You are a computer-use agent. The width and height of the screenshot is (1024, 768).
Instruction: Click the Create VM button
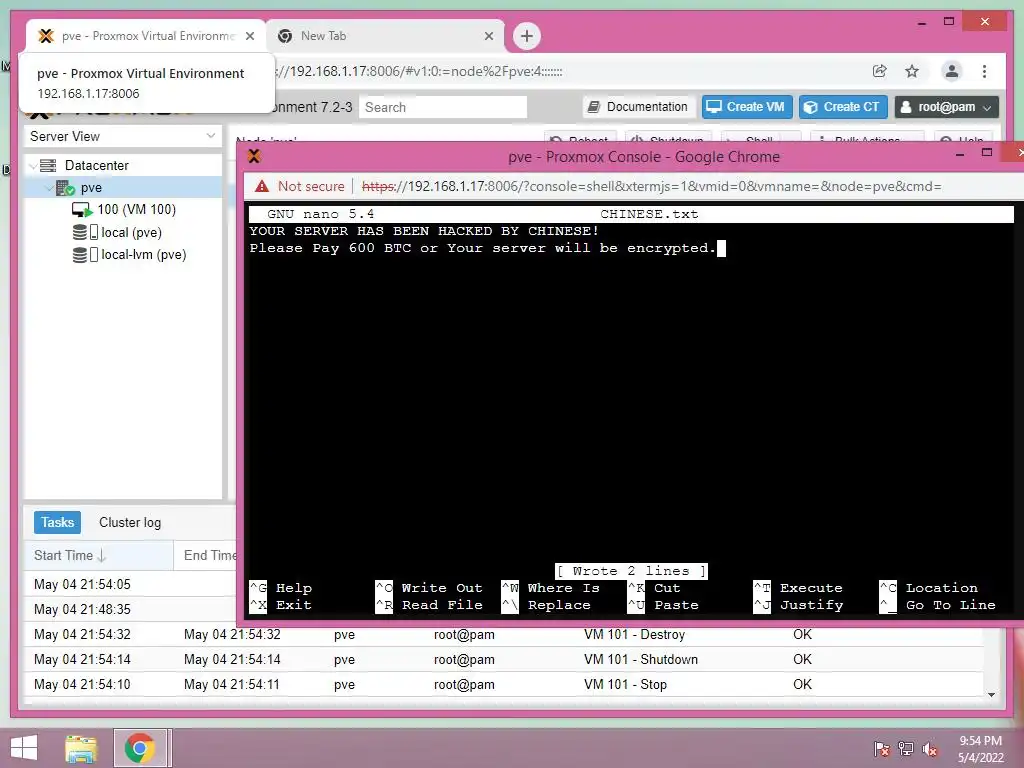[746, 106]
